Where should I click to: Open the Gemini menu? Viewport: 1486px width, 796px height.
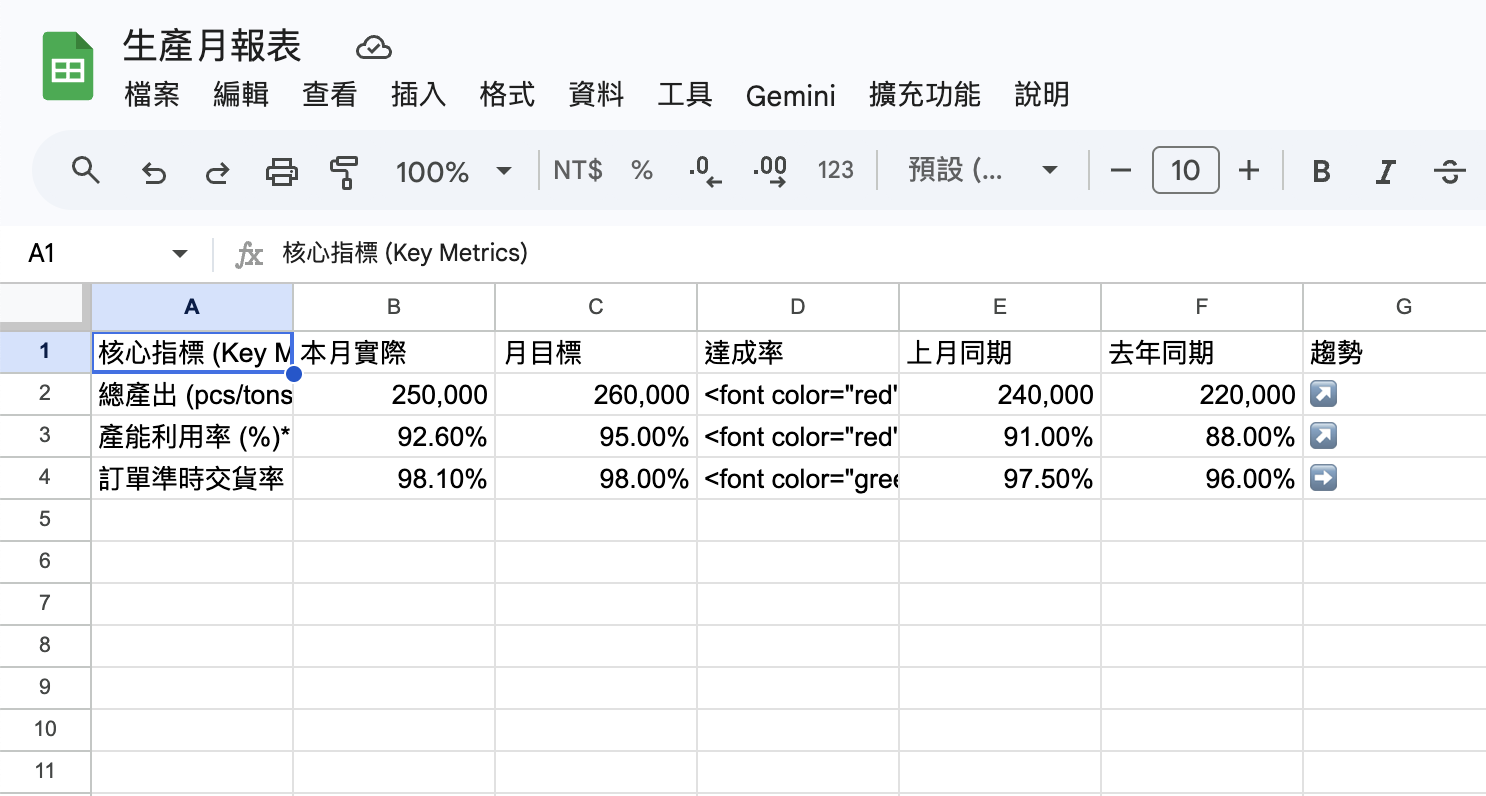[x=790, y=96]
